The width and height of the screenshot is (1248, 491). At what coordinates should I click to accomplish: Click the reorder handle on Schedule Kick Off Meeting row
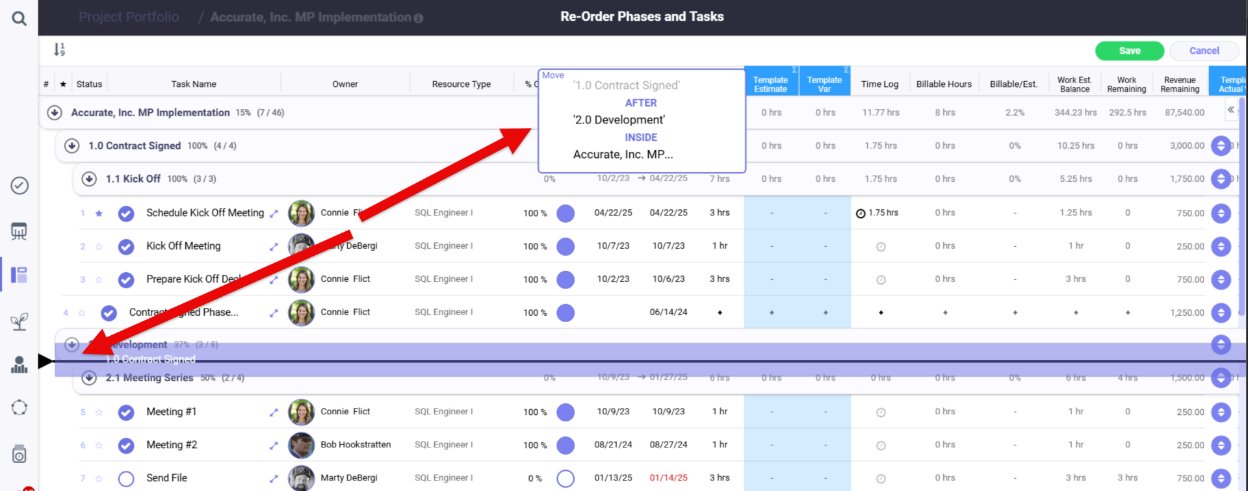click(x=1220, y=213)
